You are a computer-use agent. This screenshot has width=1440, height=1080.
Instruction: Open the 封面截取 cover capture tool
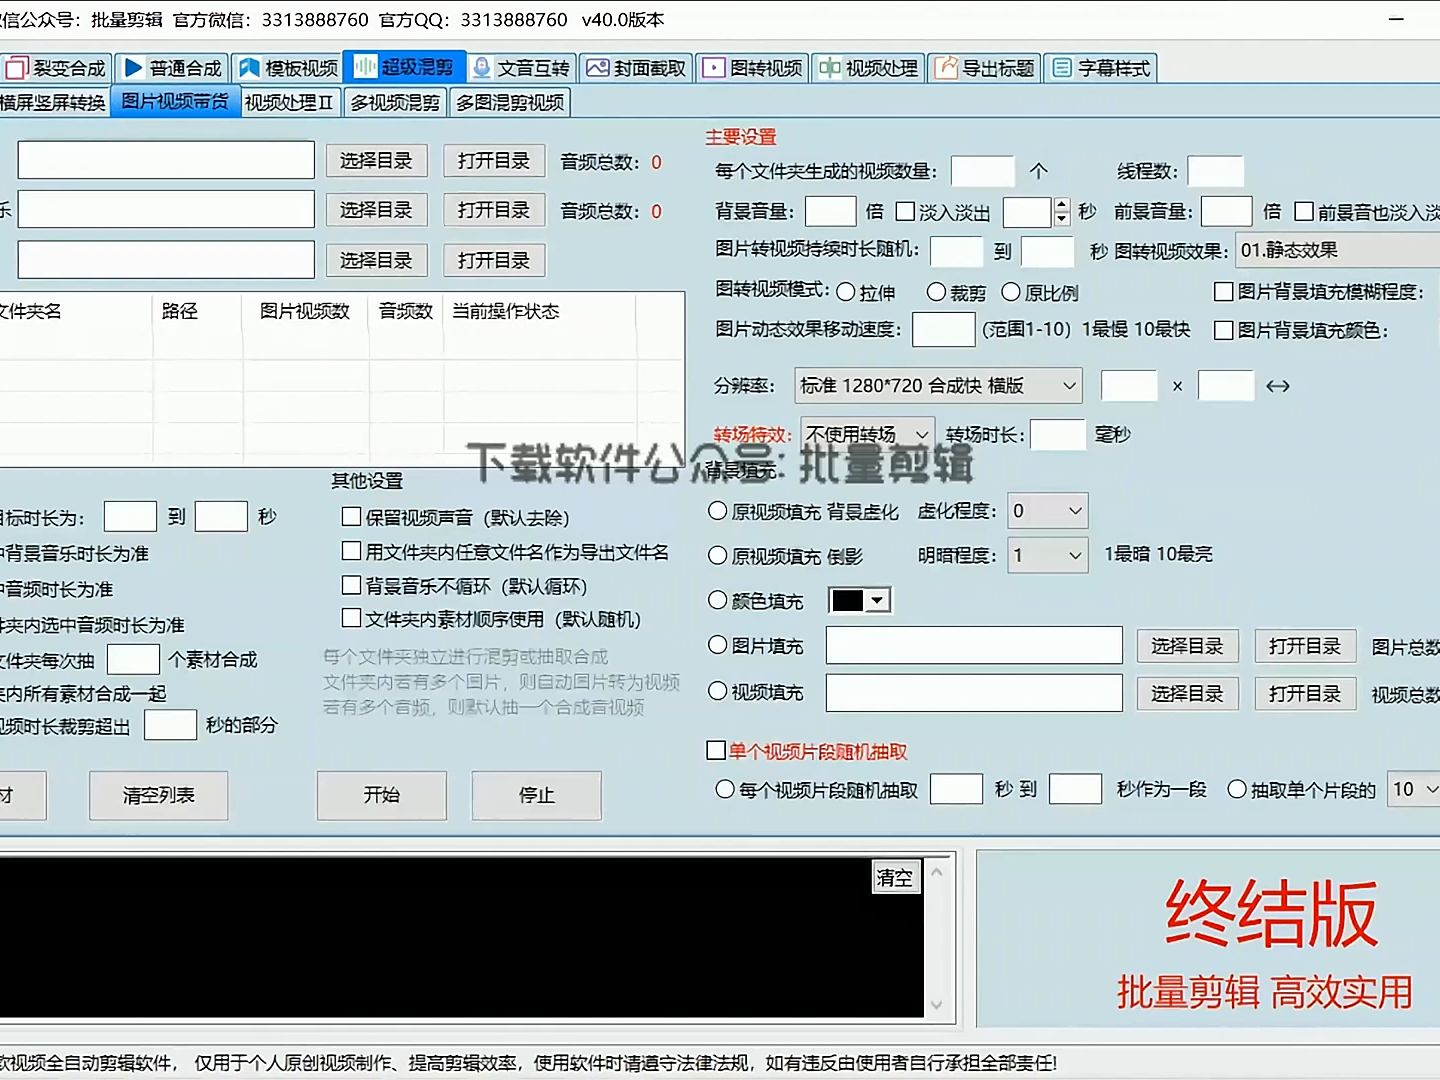[636, 67]
